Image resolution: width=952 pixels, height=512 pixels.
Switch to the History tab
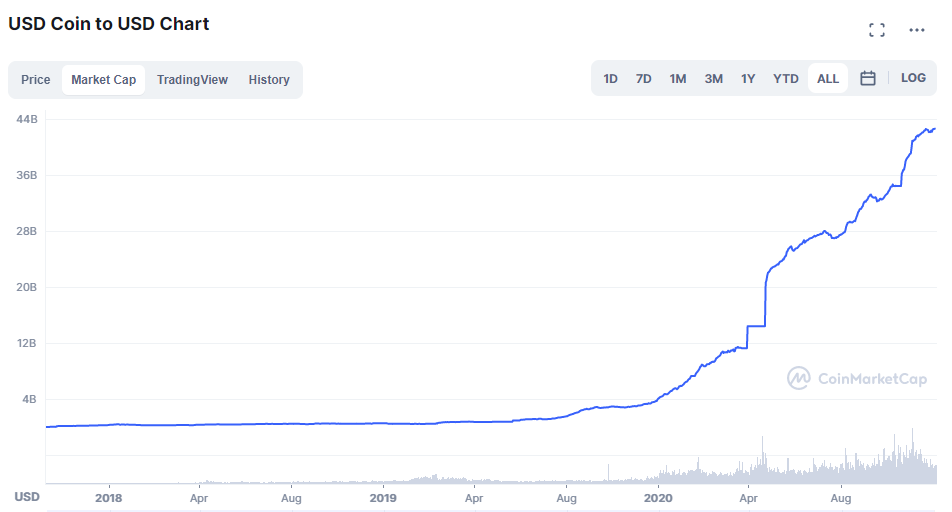269,80
